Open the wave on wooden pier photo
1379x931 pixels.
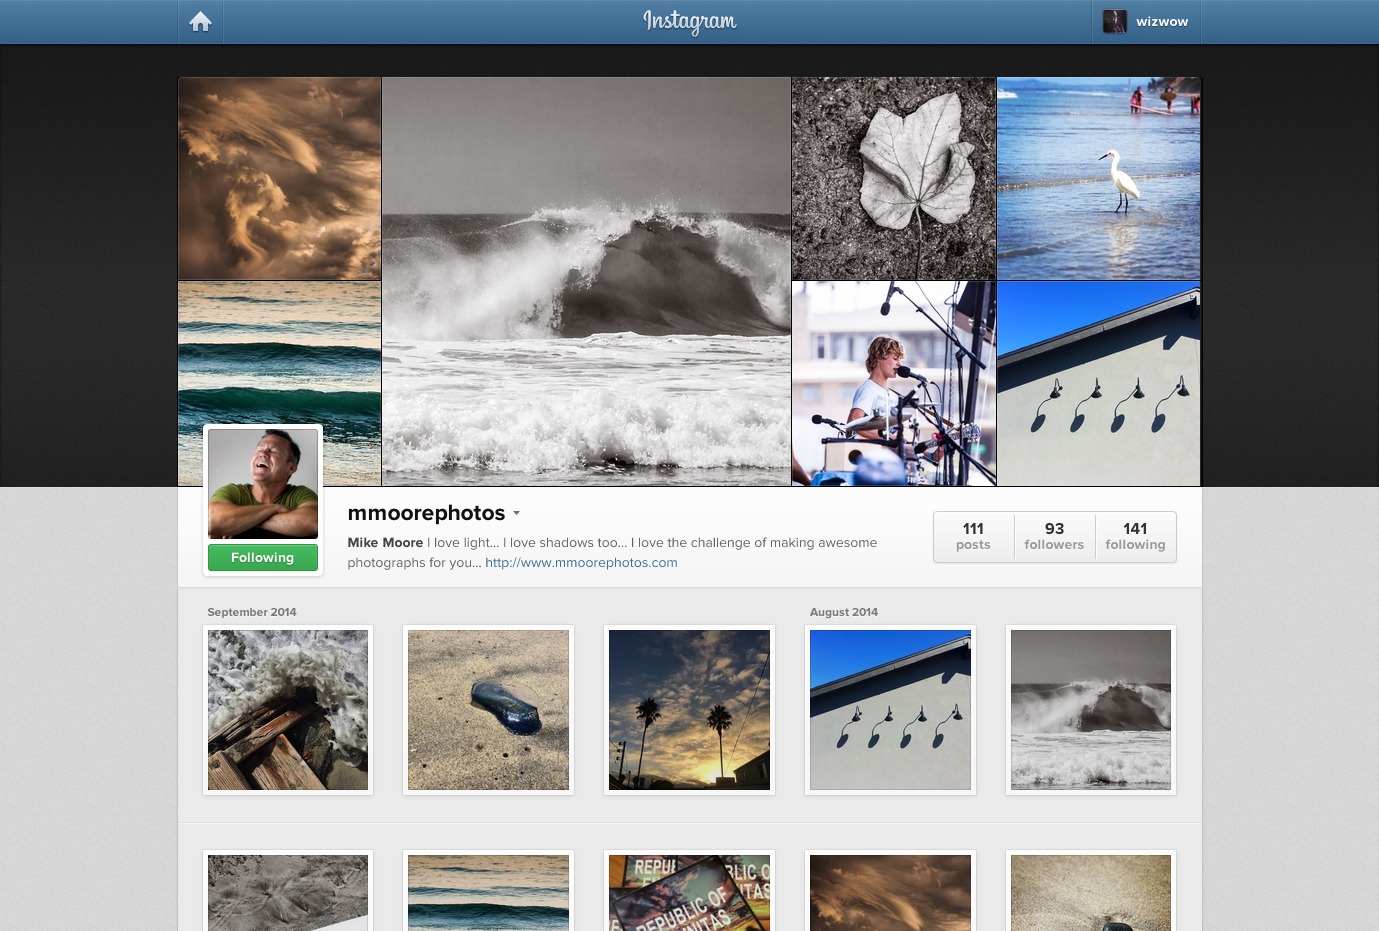288,710
